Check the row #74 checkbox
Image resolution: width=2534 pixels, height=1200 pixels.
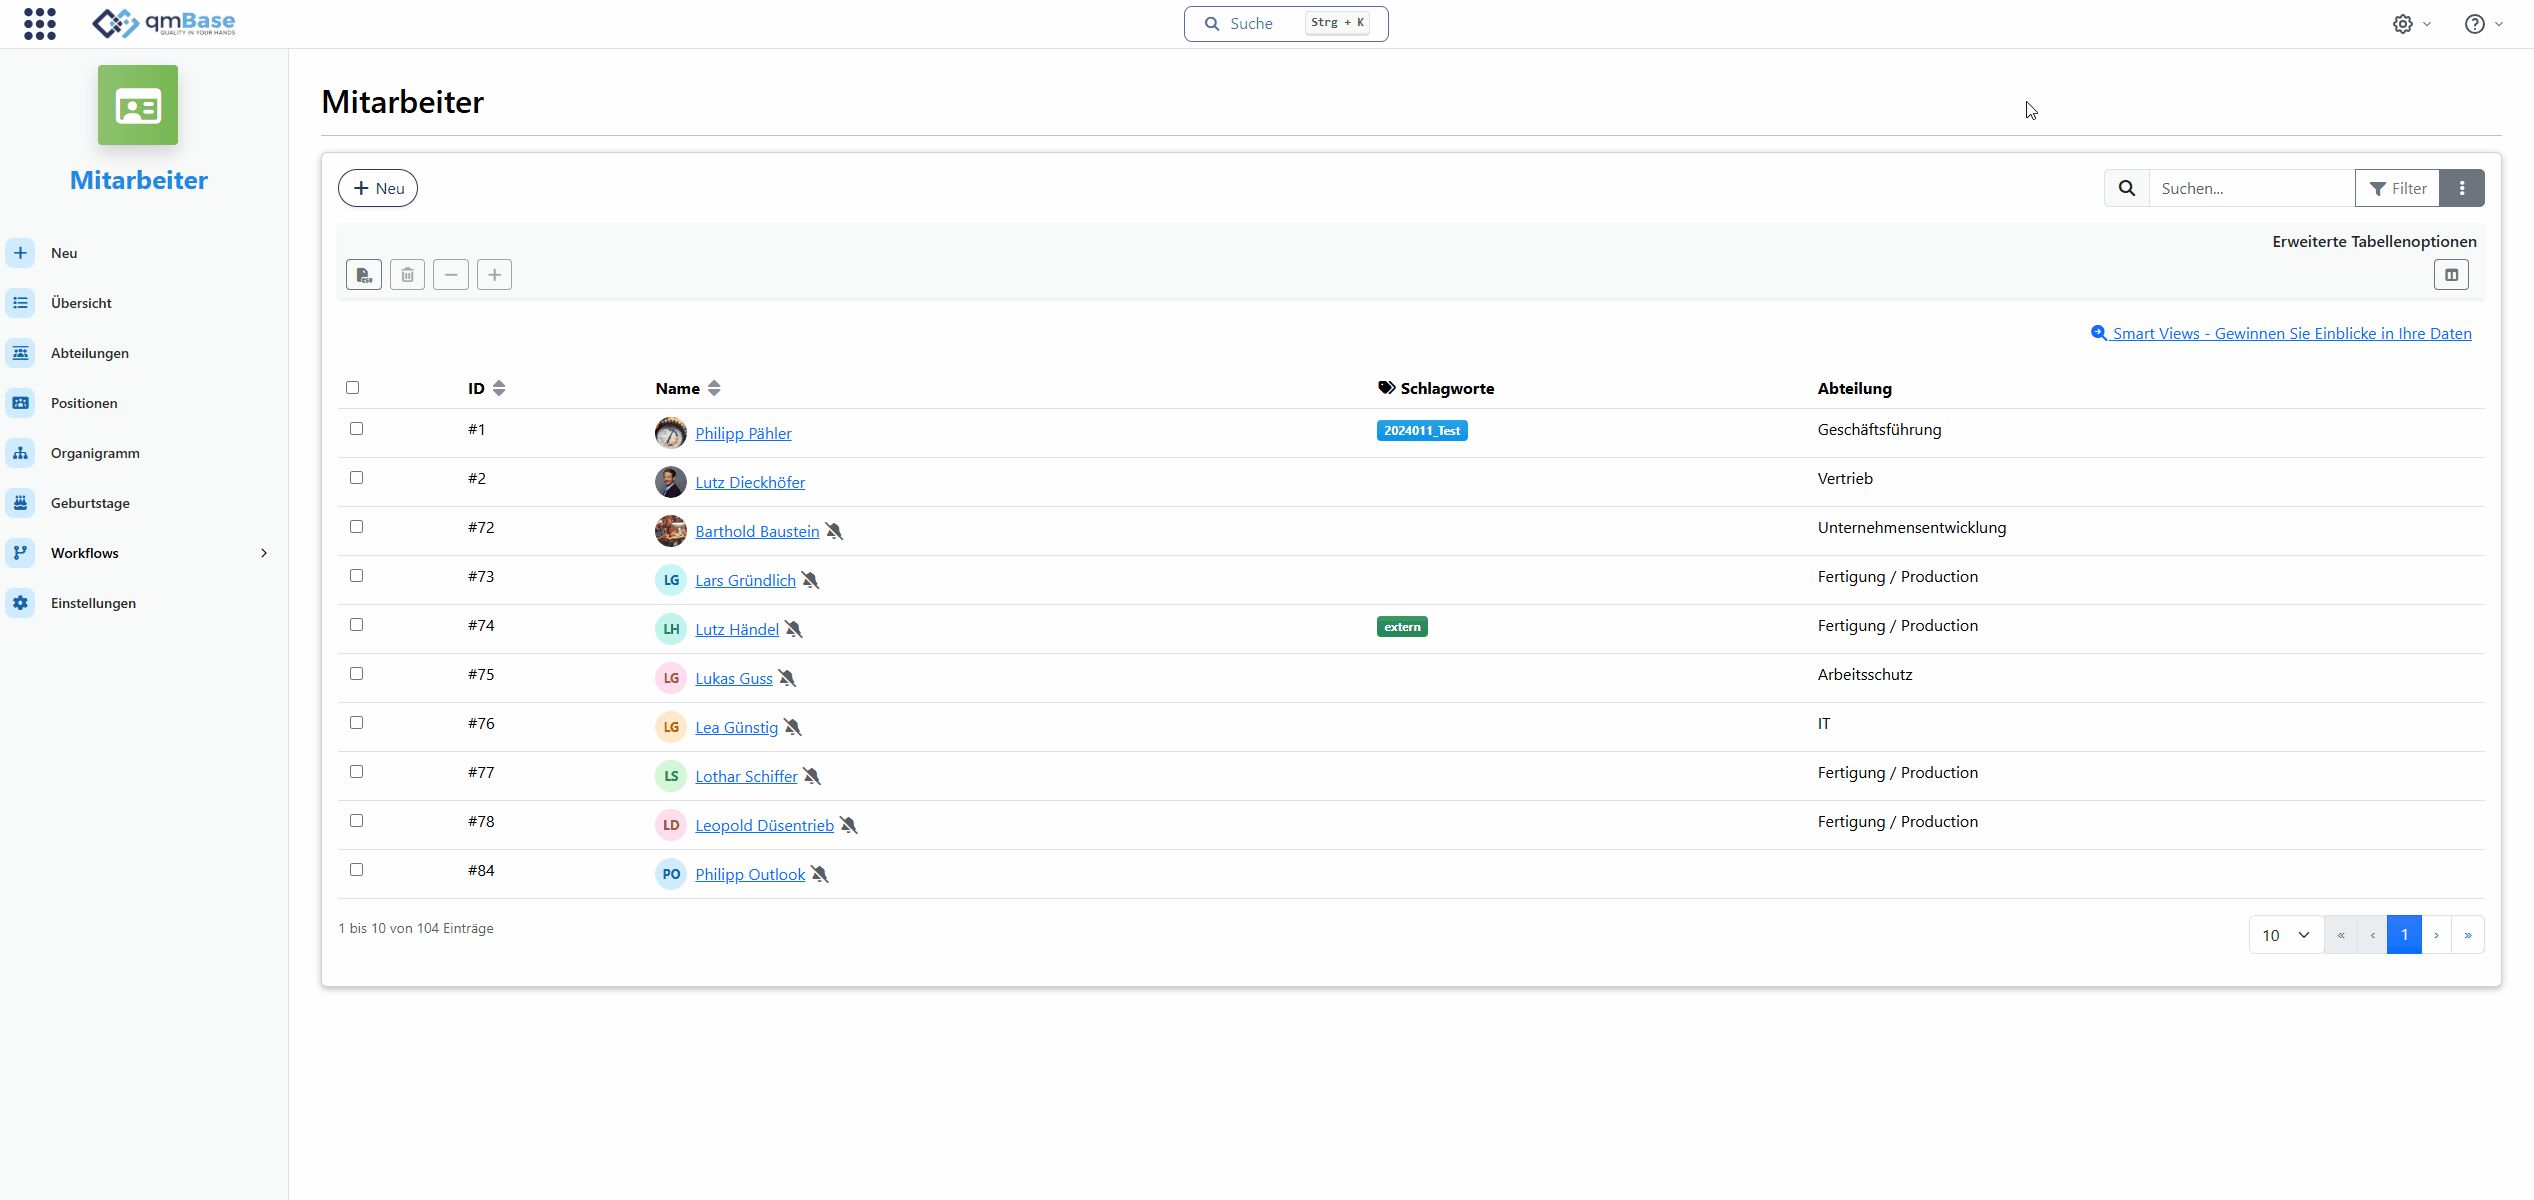356,625
